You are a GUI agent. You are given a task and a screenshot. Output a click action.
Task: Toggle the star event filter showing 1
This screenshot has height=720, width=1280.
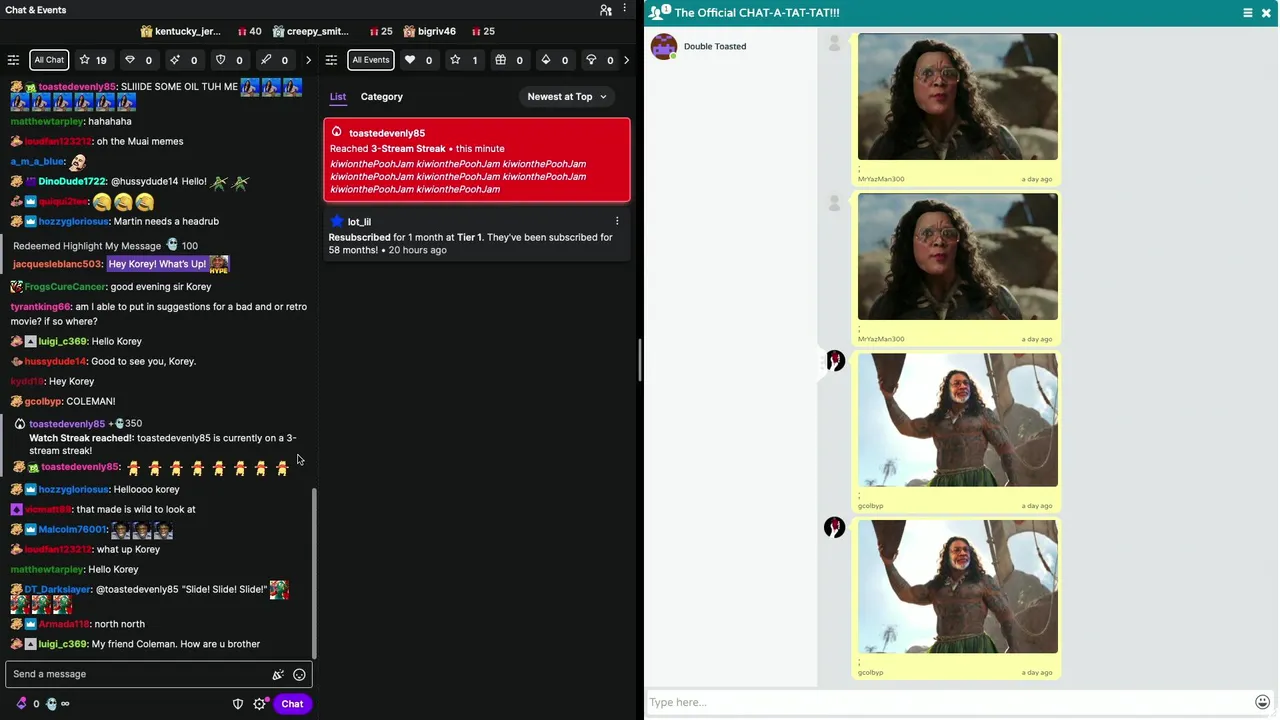[x=464, y=60]
